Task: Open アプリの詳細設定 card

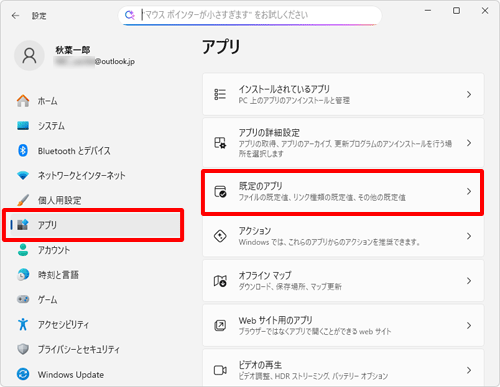Action: pyautogui.click(x=343, y=143)
